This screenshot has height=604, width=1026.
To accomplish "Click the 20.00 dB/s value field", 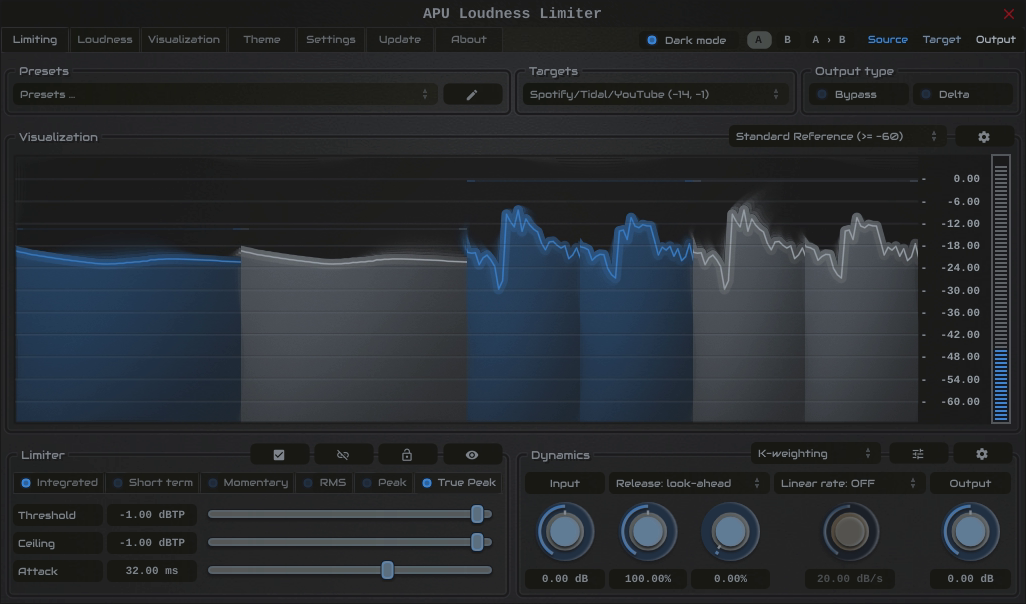I will click(850, 578).
